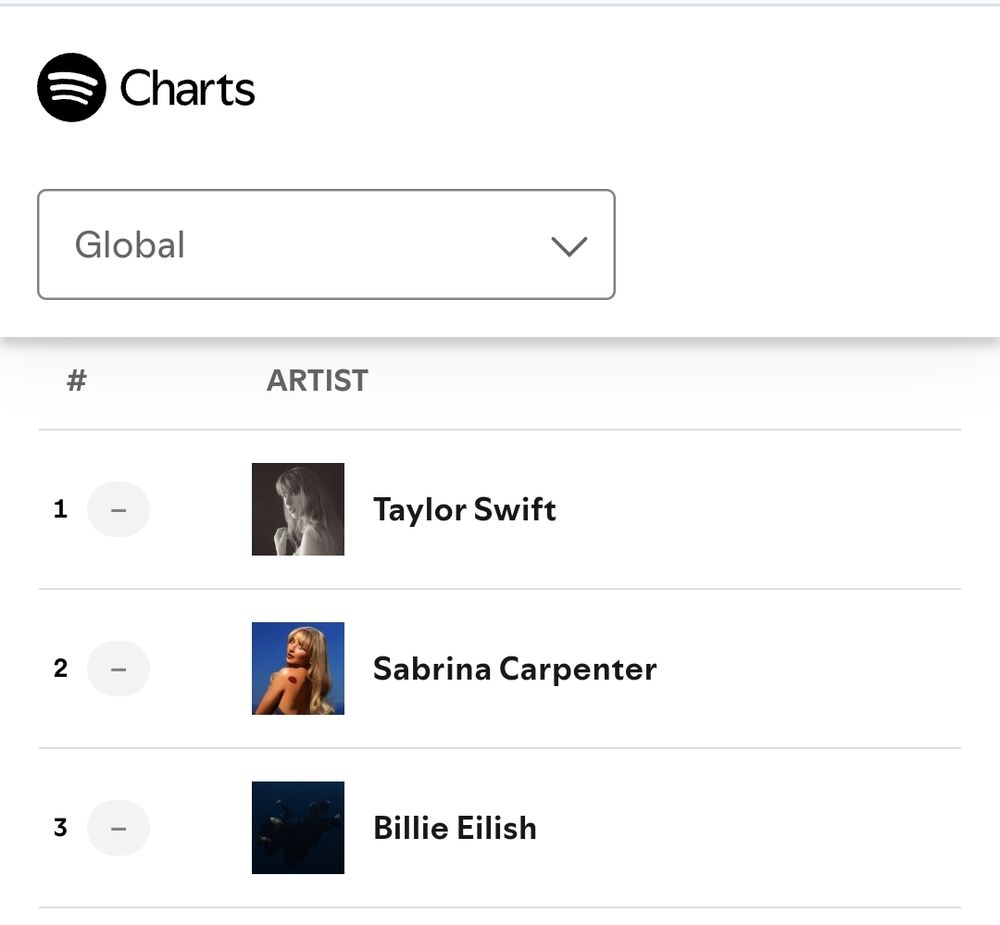Screen dimensions: 1000x925
Task: Click the # rank column header
Action: 76,380
